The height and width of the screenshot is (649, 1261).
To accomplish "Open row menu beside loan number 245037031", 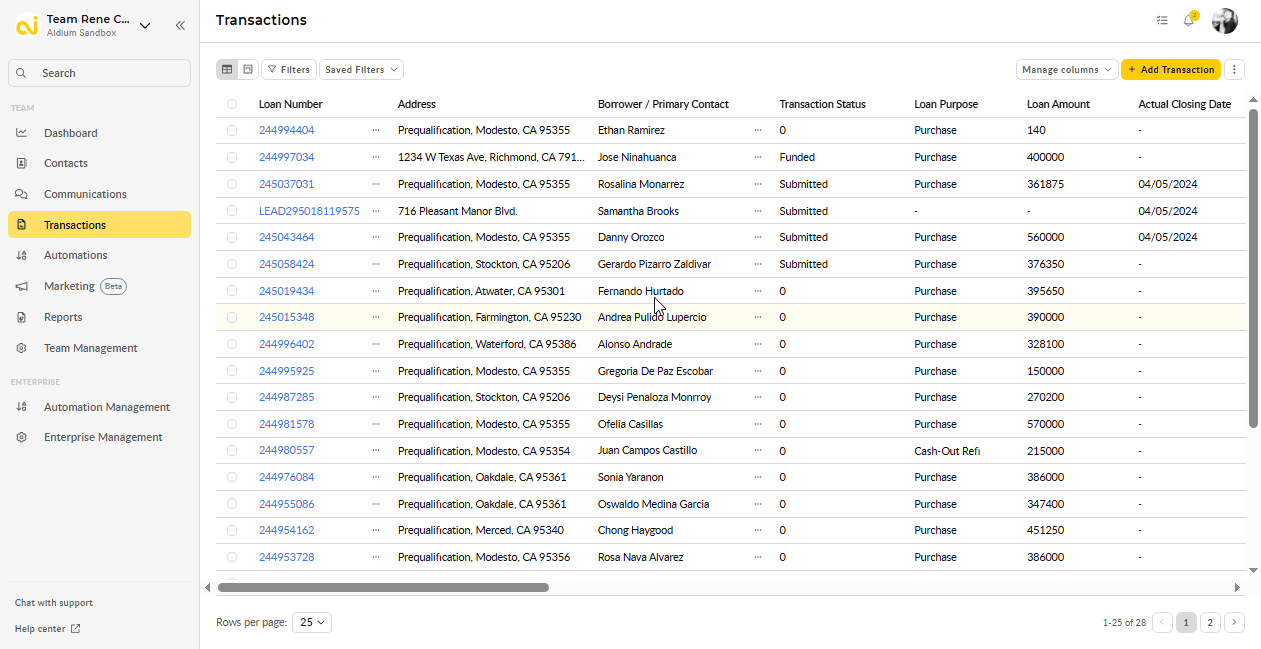I will 376,184.
